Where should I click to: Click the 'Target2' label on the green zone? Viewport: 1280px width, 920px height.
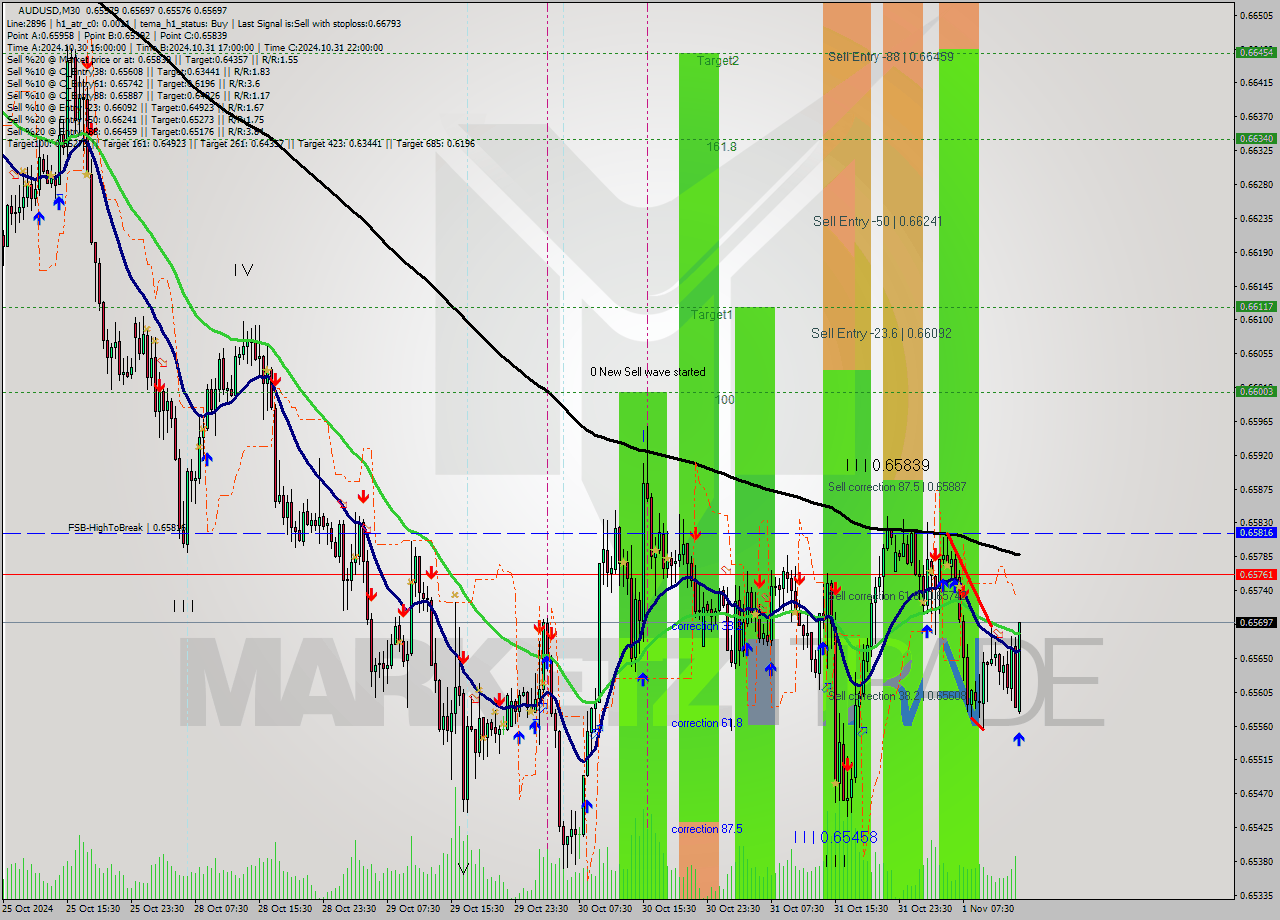click(718, 60)
